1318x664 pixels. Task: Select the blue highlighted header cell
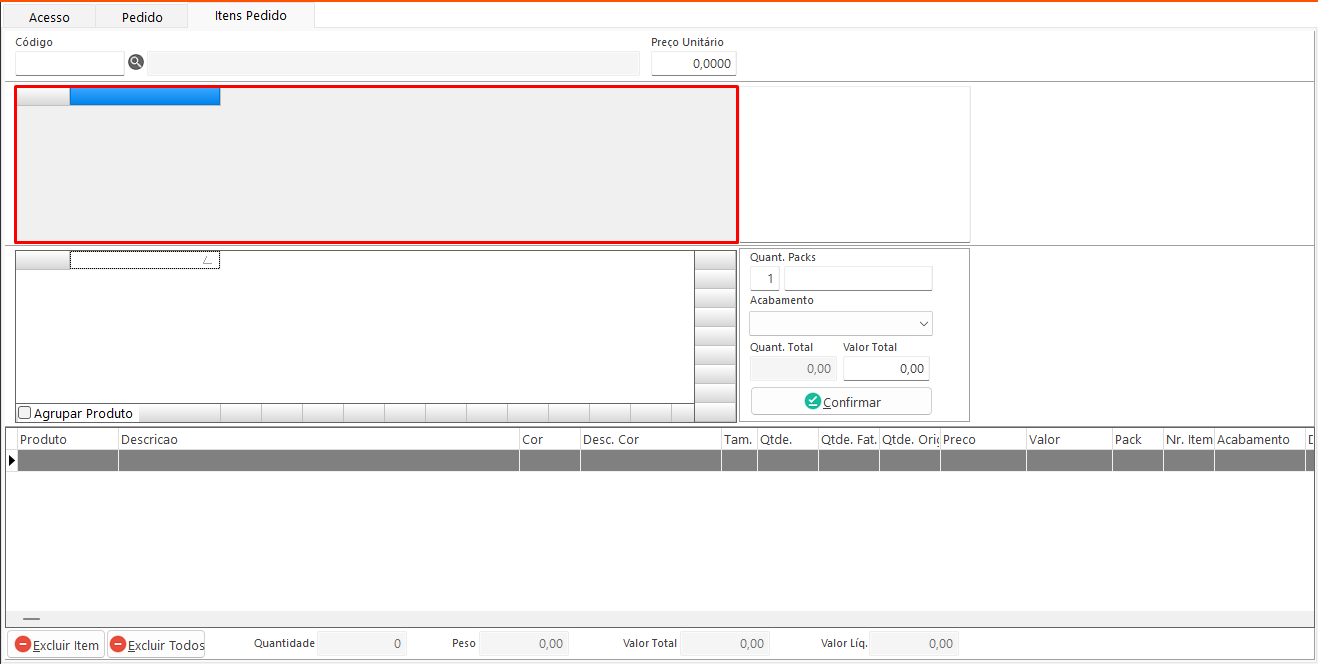[144, 96]
